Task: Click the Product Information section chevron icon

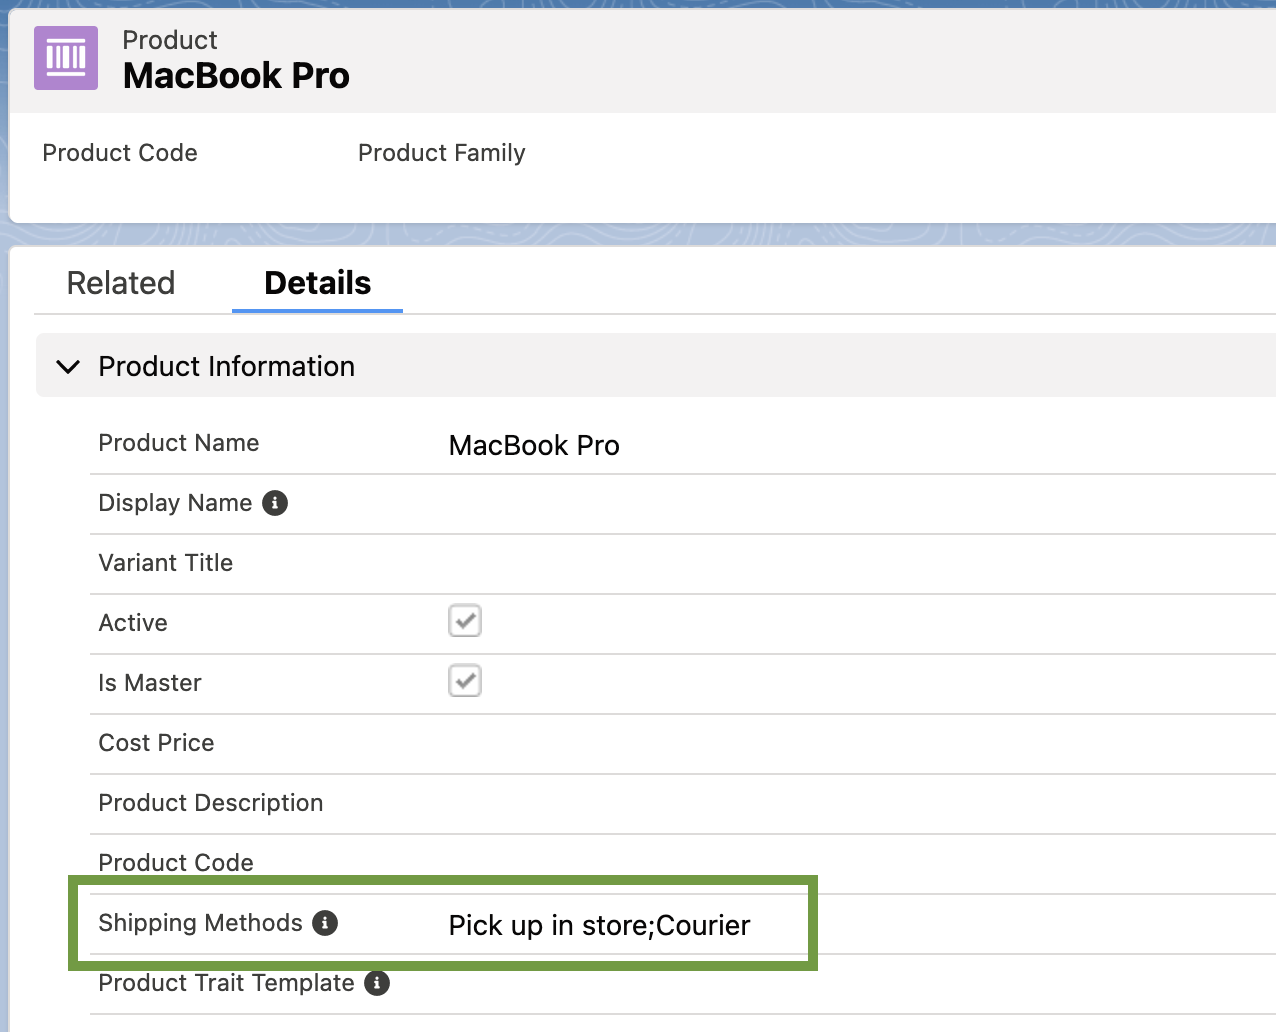Action: (67, 367)
